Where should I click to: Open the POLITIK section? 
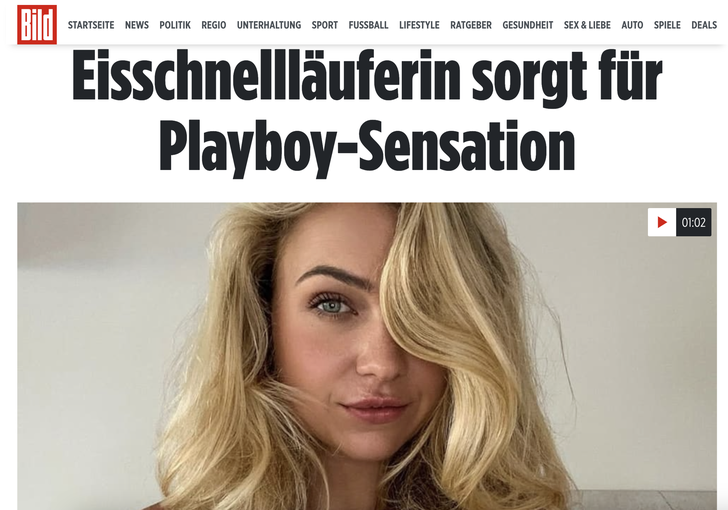tap(175, 25)
